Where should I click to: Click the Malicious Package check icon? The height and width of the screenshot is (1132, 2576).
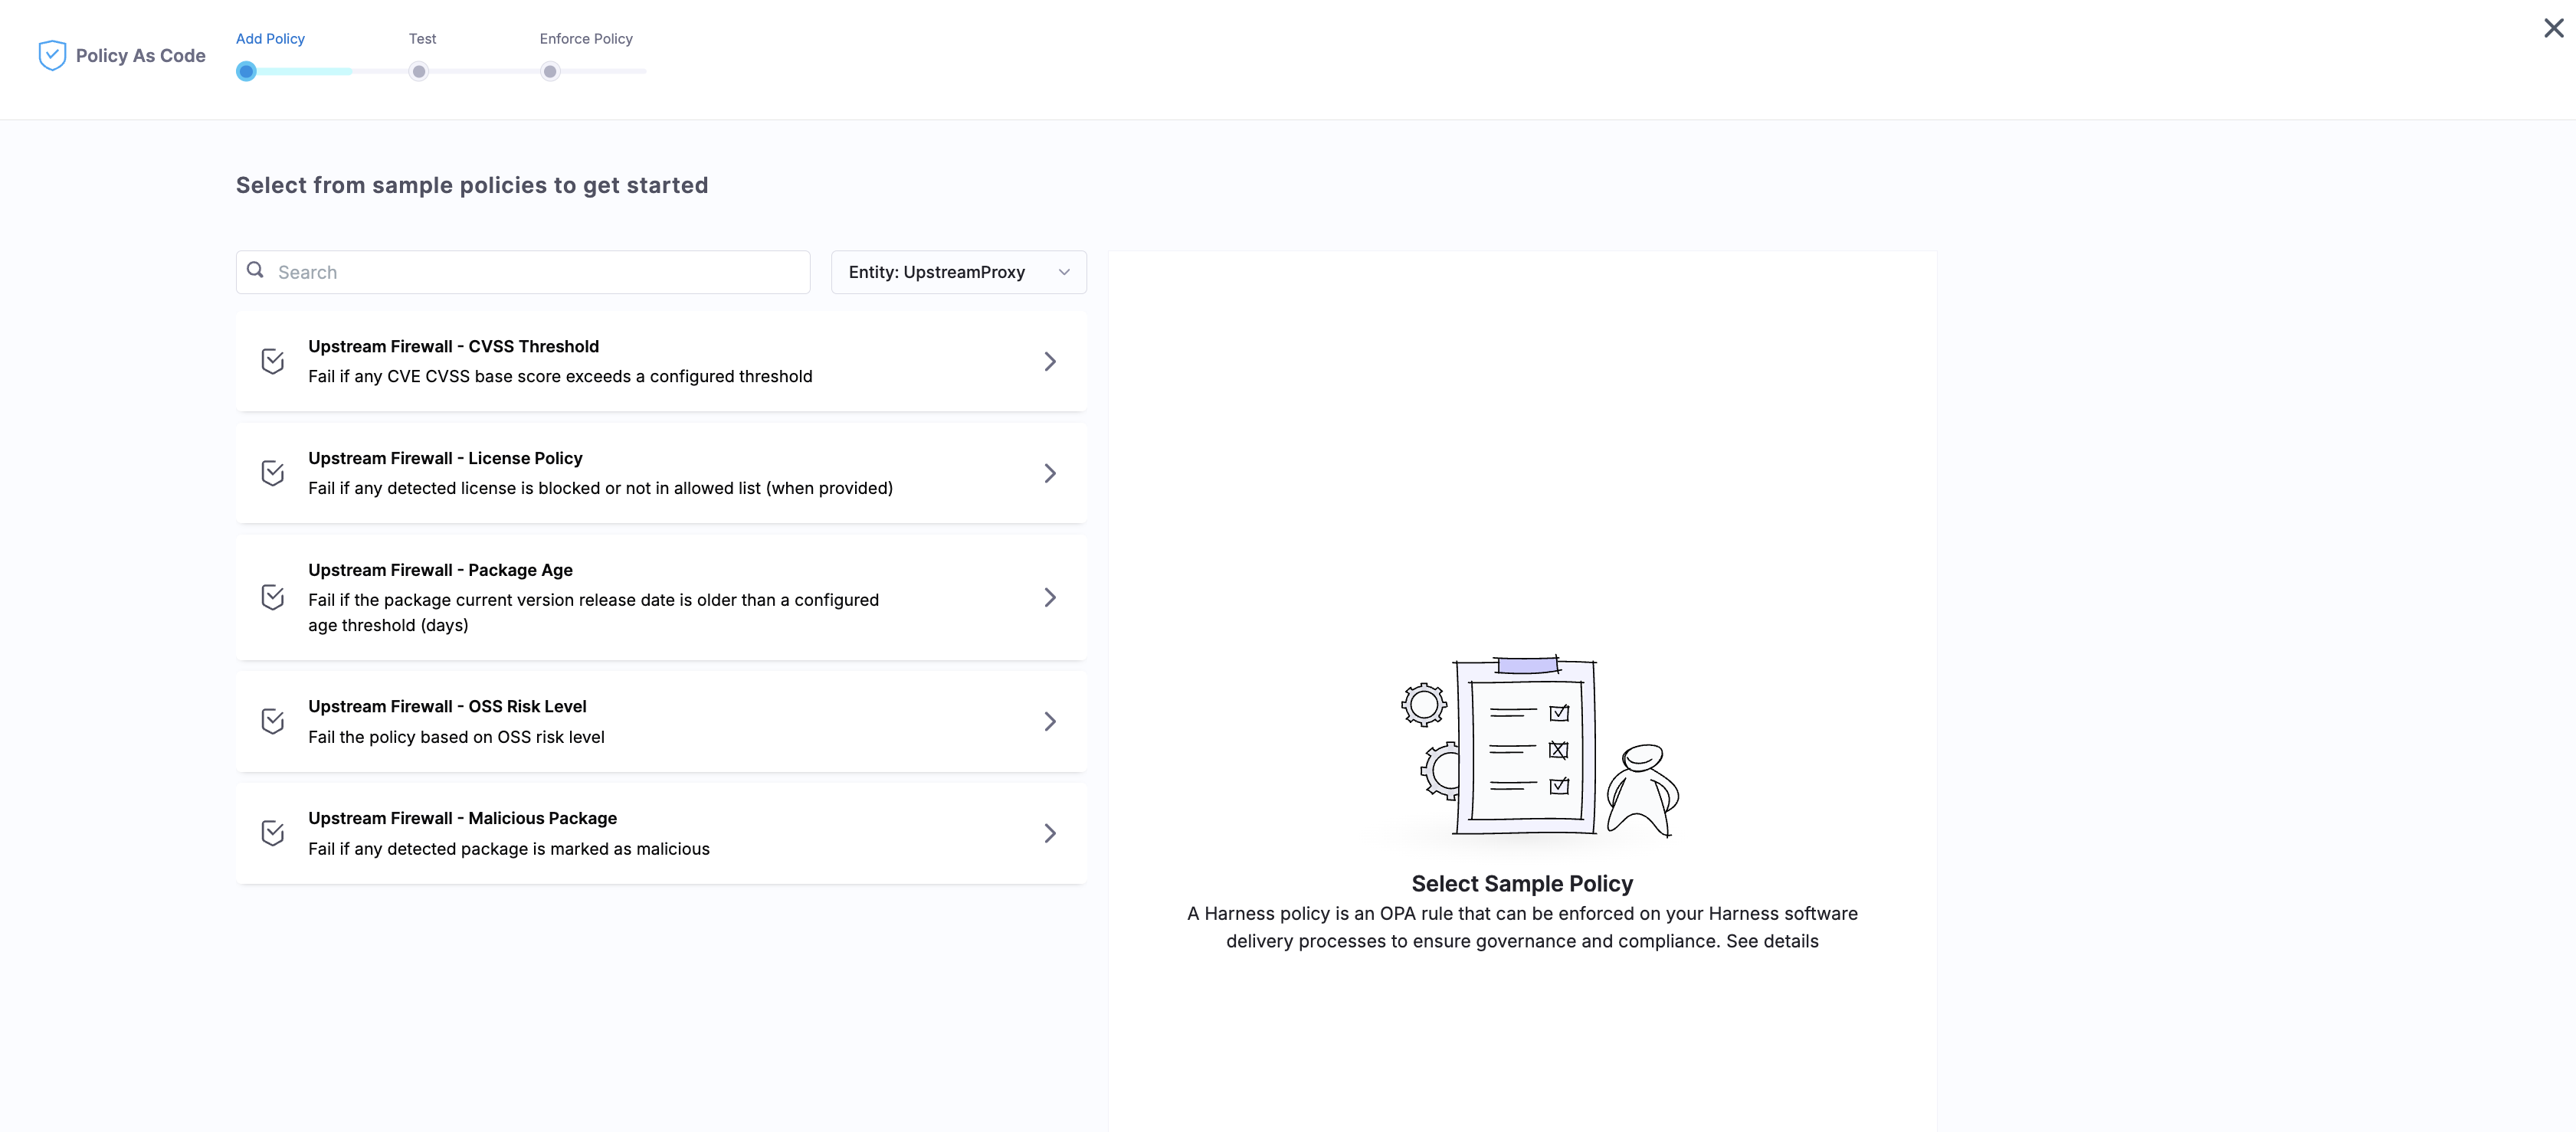[273, 833]
